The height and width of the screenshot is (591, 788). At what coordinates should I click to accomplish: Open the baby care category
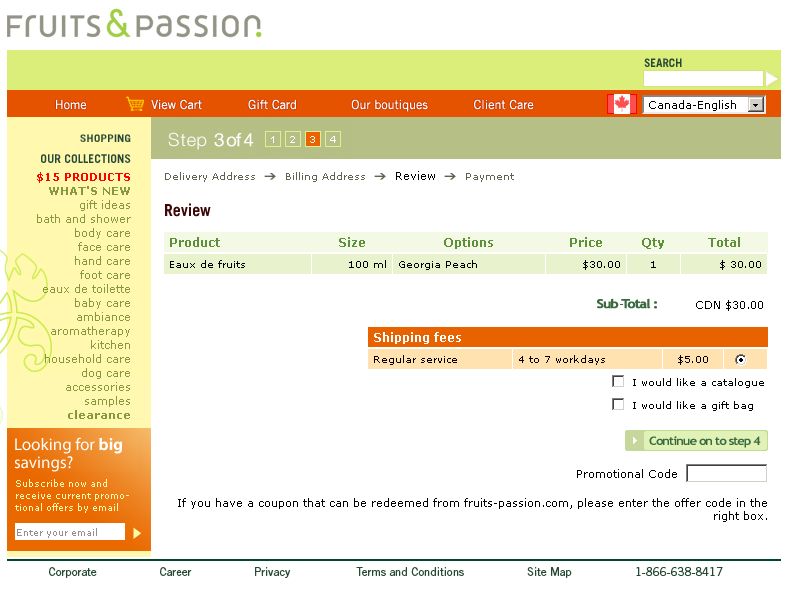pyautogui.click(x=102, y=303)
